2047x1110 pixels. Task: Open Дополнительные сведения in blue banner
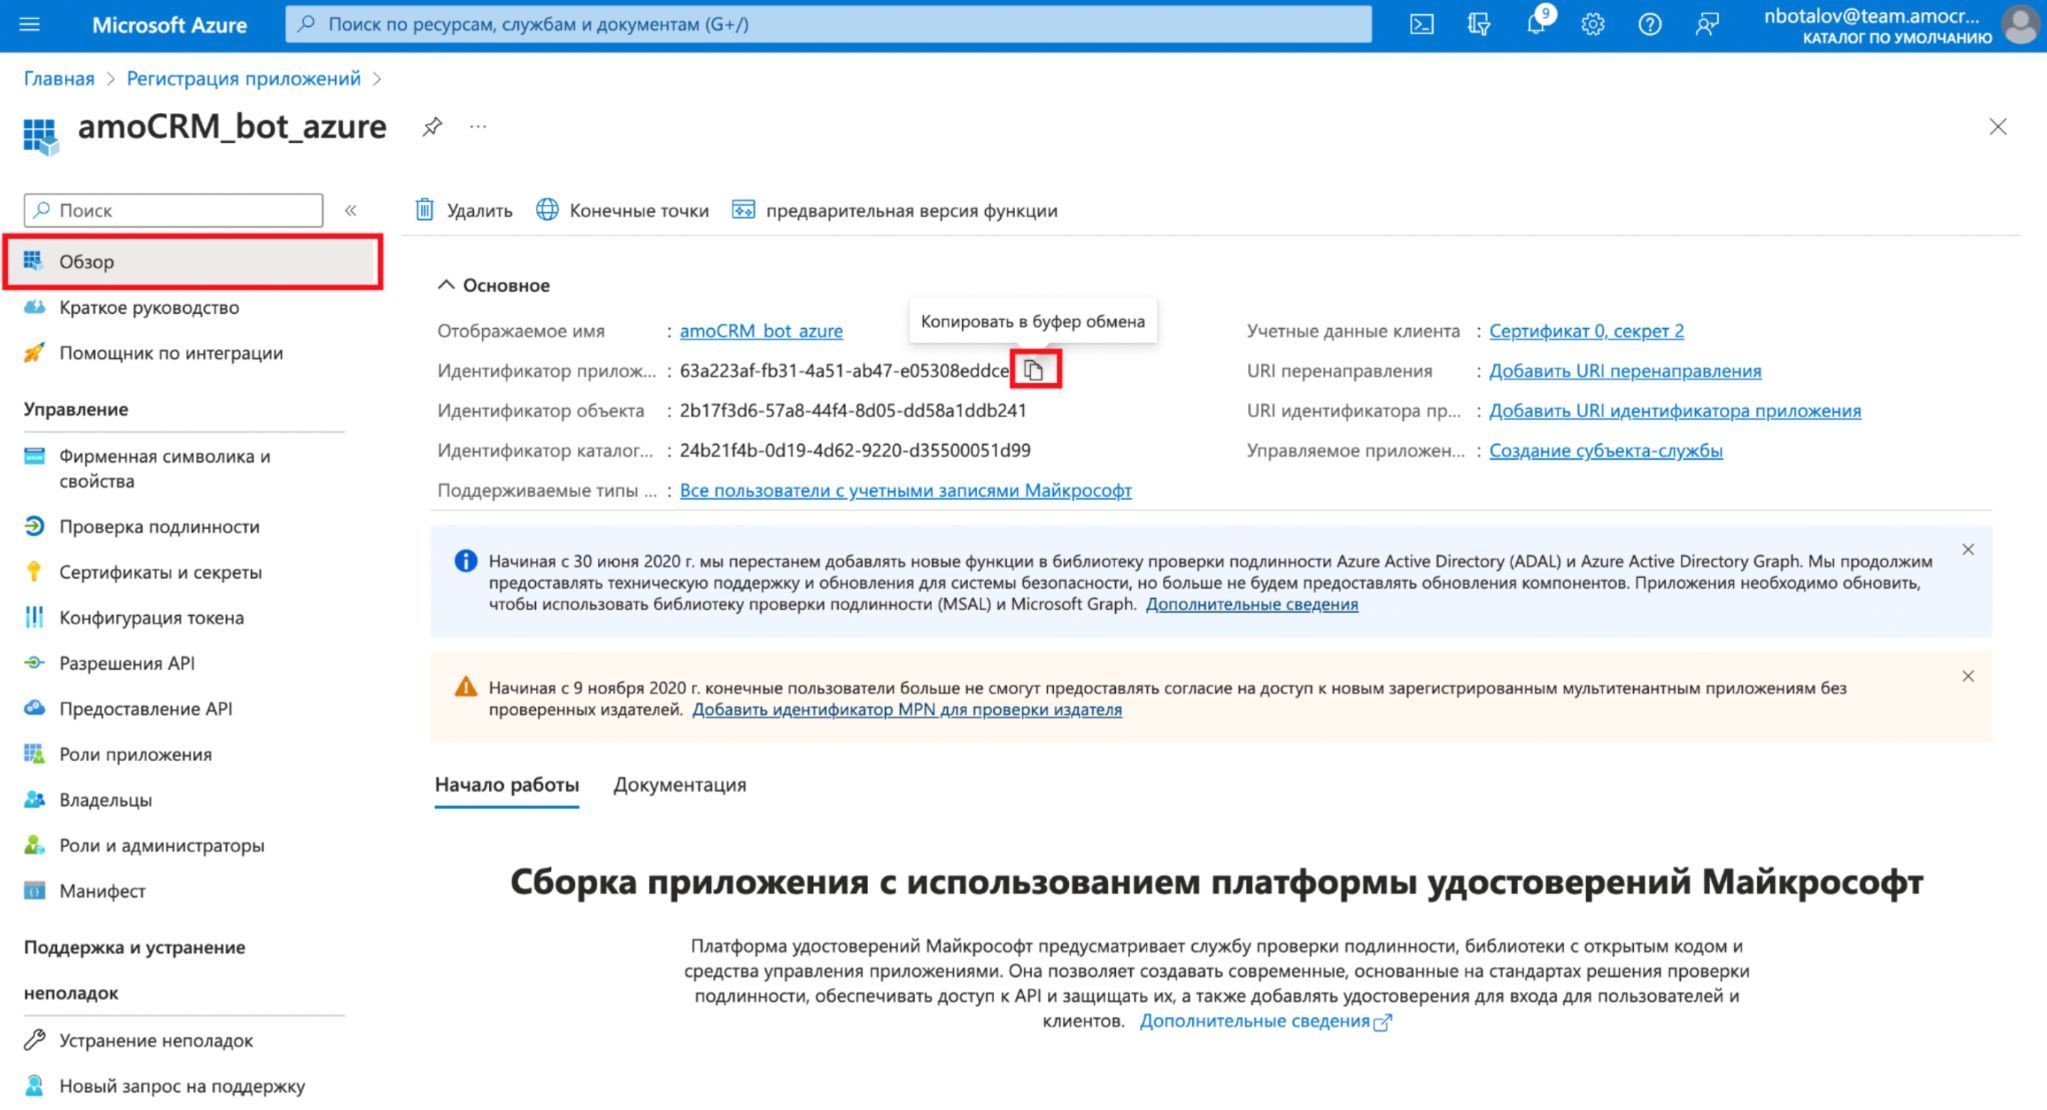1252,604
